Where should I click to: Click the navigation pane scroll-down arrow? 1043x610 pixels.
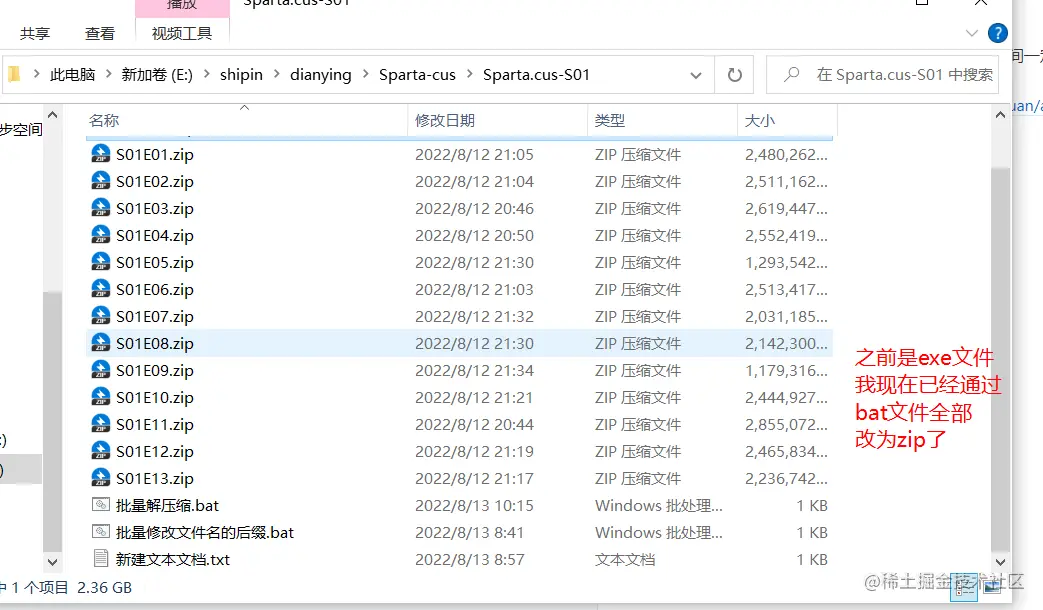[x=53, y=563]
